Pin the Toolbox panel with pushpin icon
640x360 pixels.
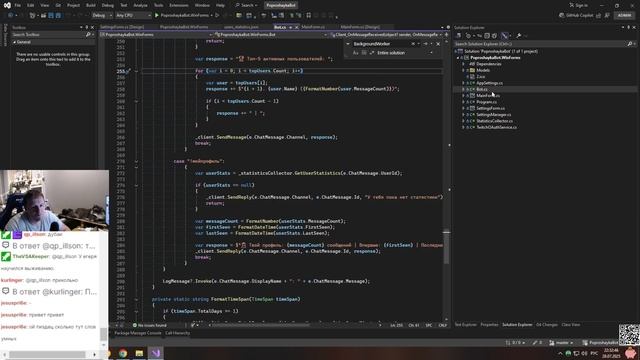[x=87, y=27]
